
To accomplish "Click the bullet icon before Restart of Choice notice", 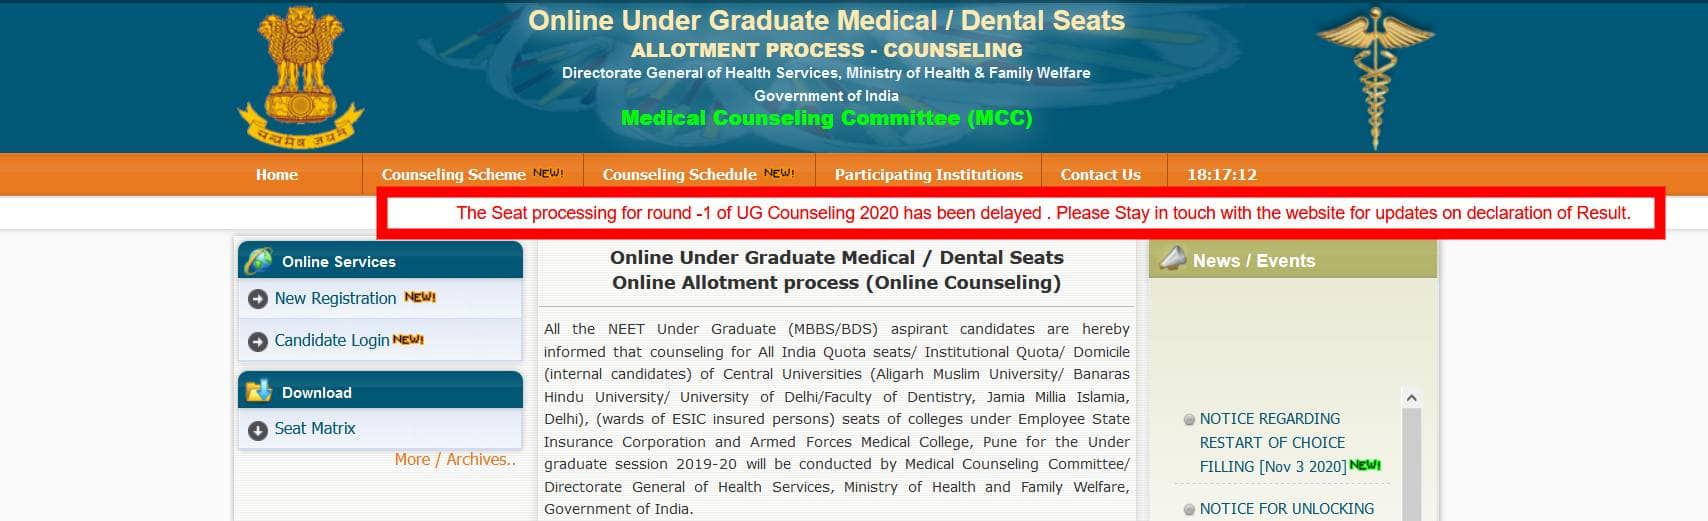I will click(1189, 420).
